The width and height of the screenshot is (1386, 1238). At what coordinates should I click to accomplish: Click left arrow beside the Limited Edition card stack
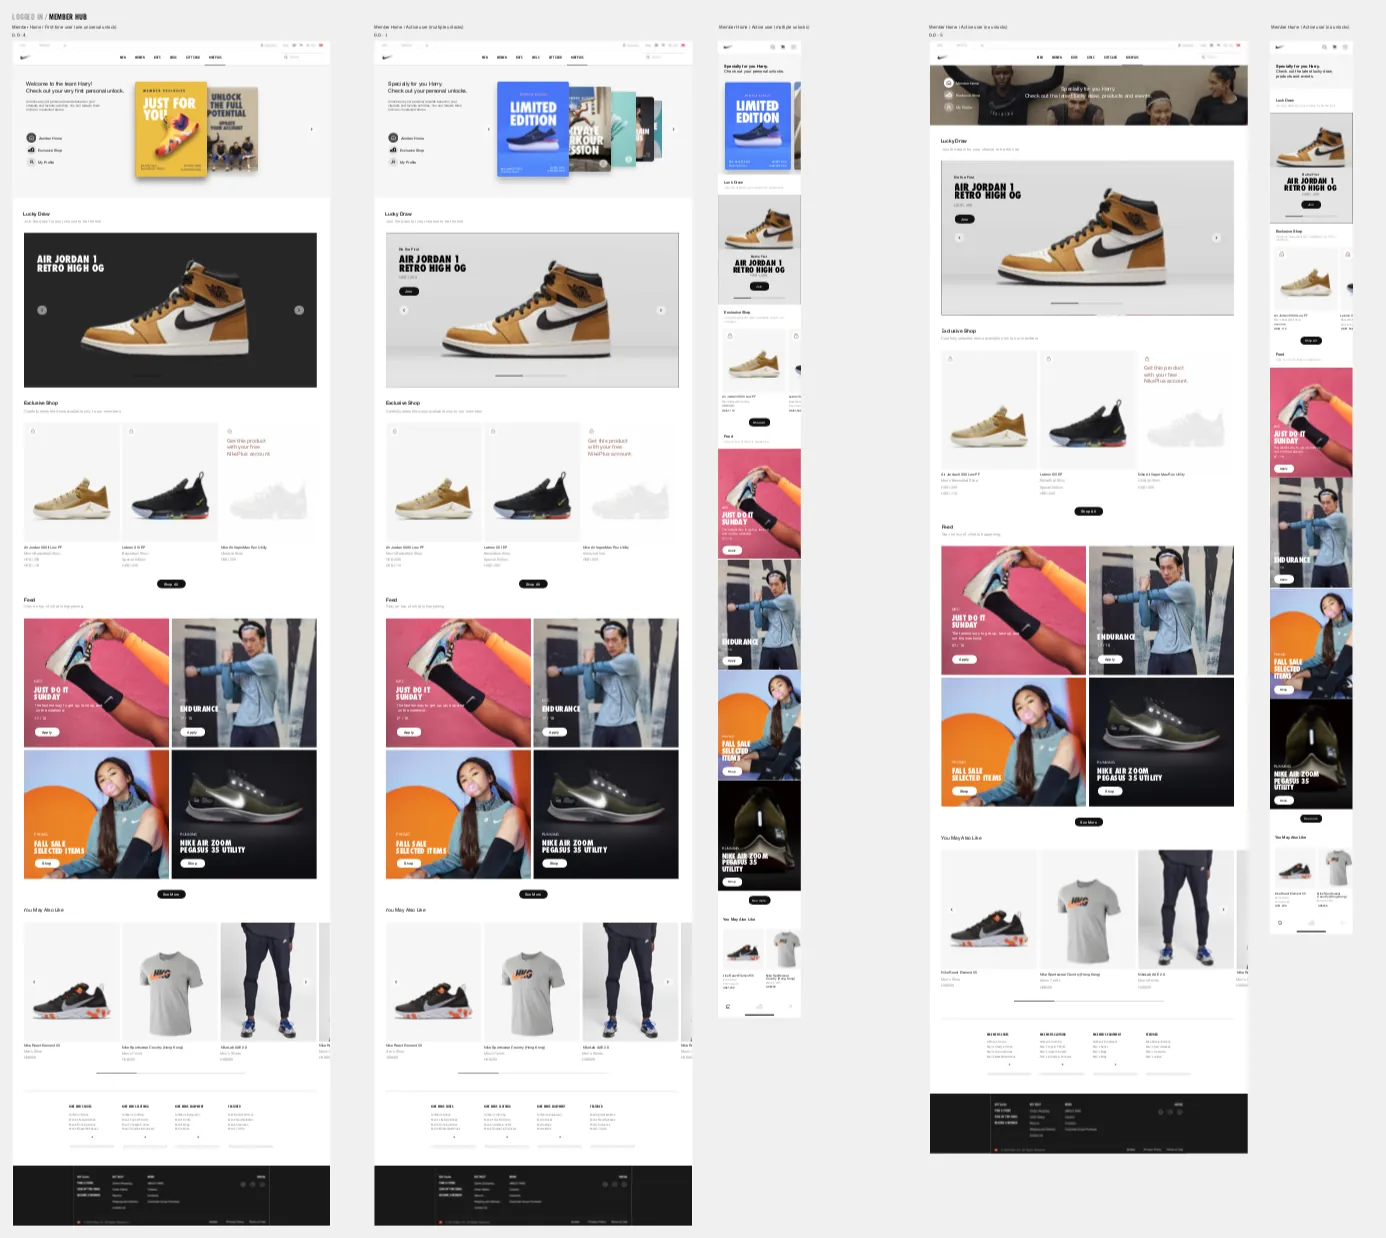[488, 129]
